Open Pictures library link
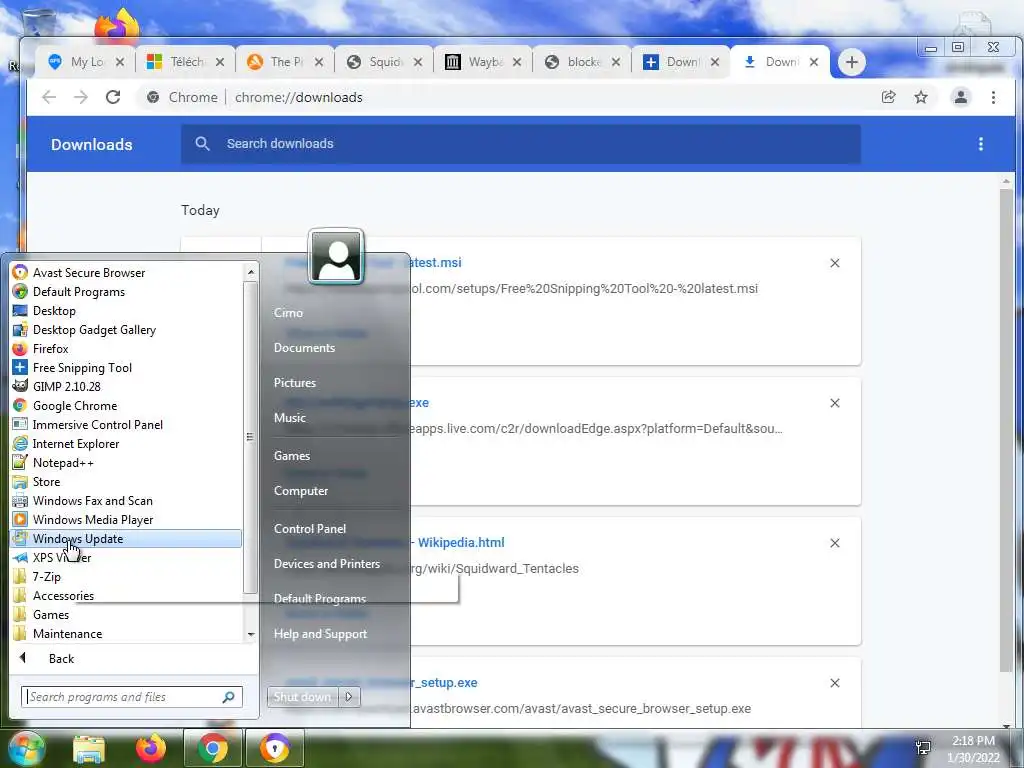Image resolution: width=1024 pixels, height=768 pixels. coord(295,383)
